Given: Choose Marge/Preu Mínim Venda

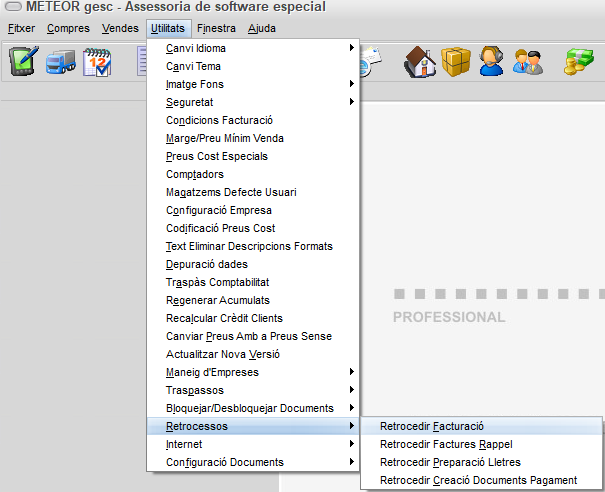Looking at the screenshot, I should 253,138.
